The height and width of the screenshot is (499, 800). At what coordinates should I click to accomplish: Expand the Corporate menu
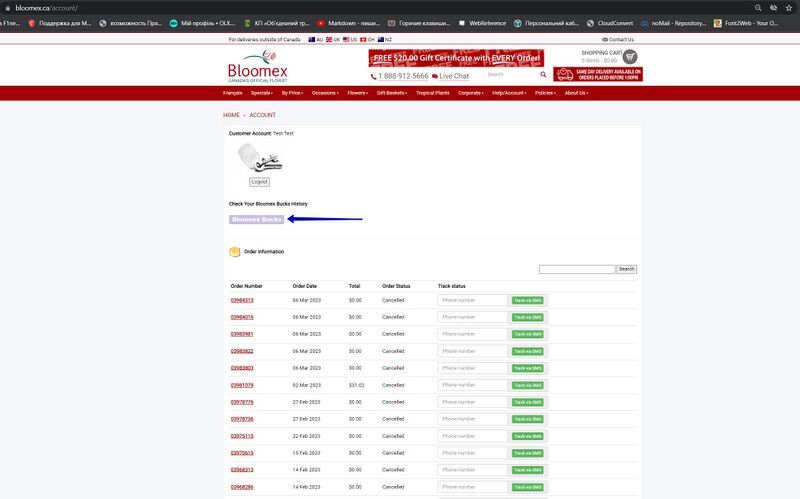(x=470, y=93)
